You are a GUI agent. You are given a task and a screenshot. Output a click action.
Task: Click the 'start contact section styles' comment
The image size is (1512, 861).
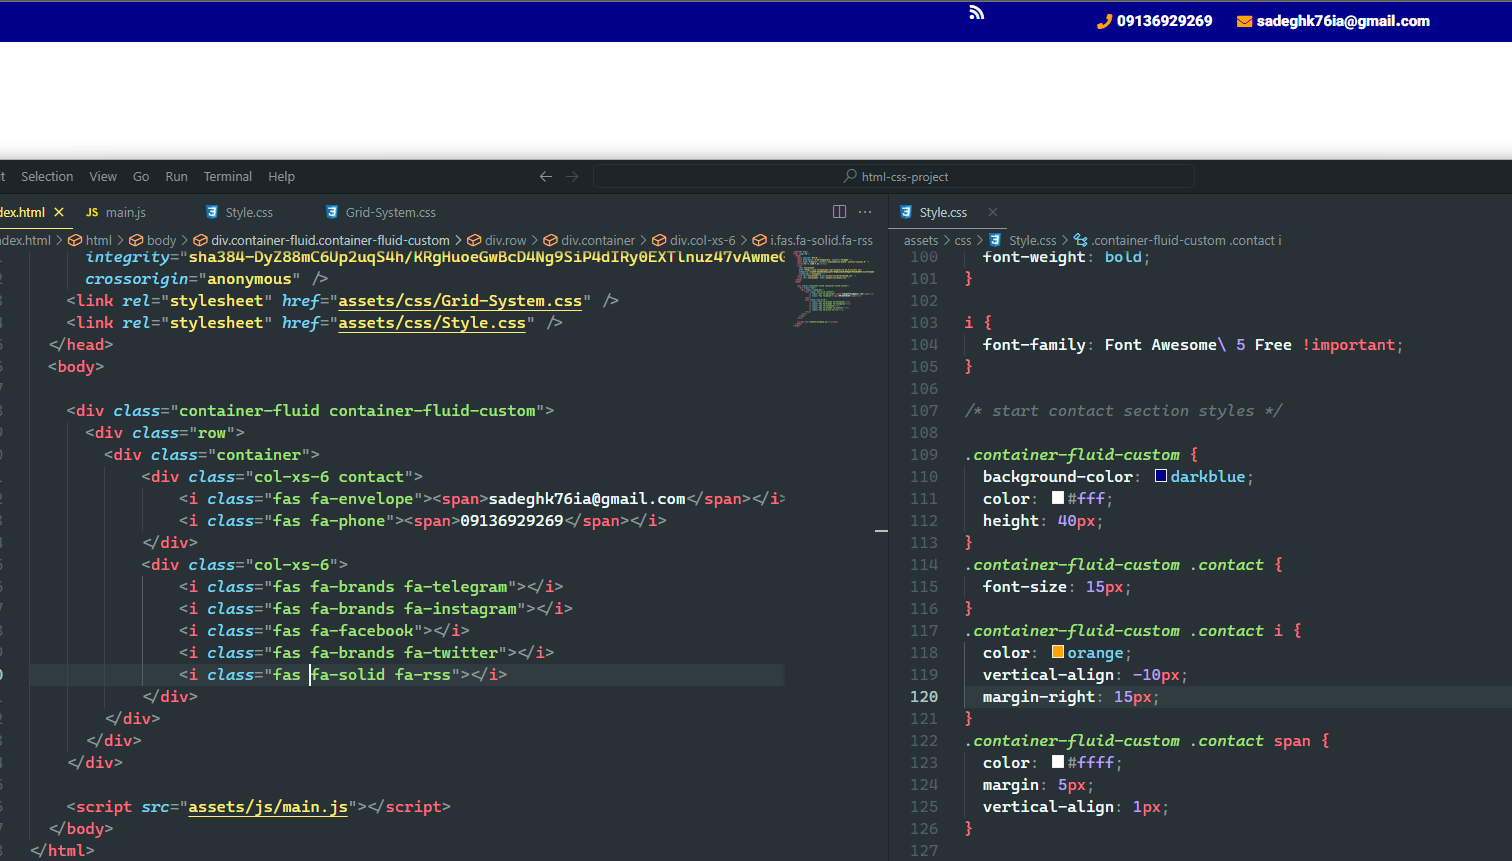(x=1123, y=411)
